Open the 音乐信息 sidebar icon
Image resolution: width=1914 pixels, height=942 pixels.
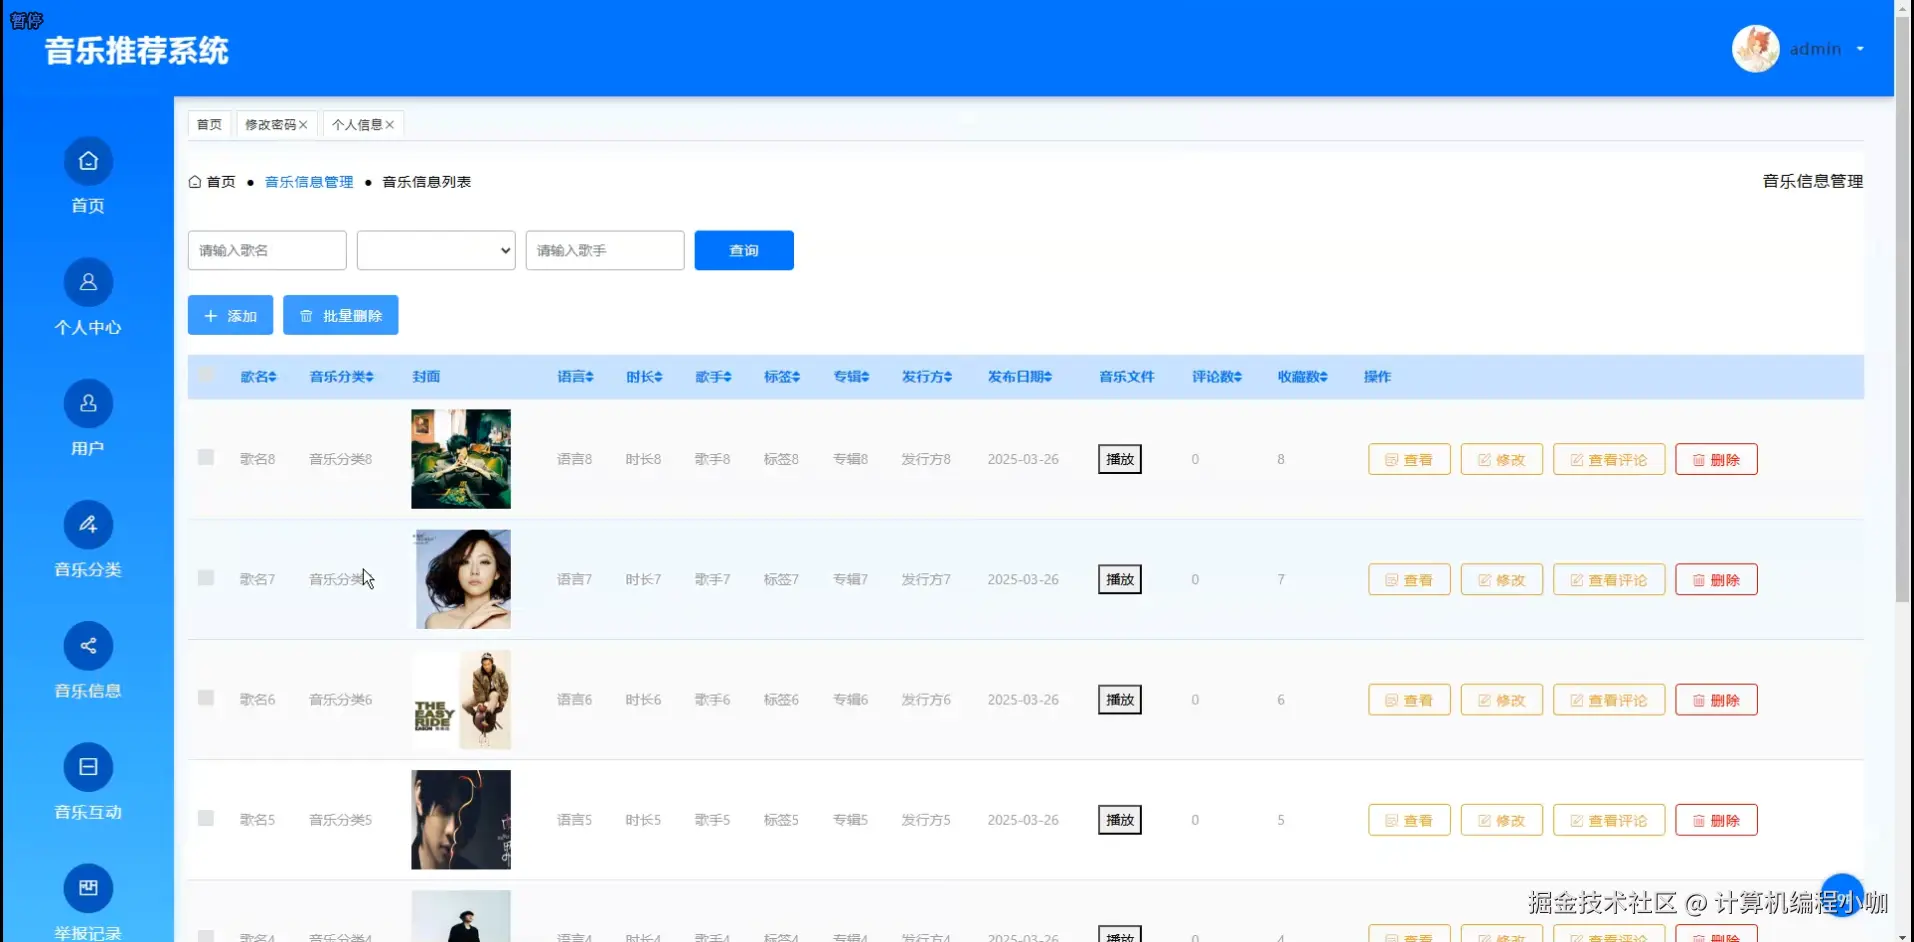coord(88,646)
